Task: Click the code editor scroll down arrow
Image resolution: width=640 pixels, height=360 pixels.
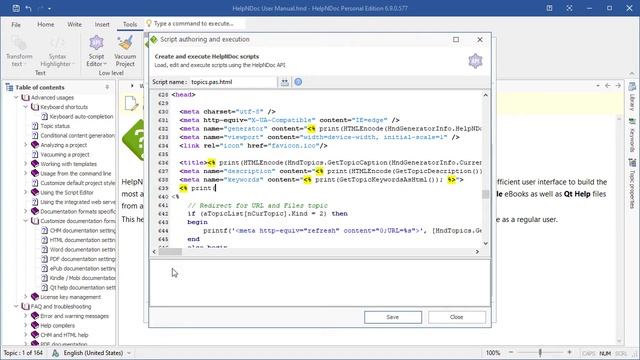Action: pyautogui.click(x=485, y=244)
